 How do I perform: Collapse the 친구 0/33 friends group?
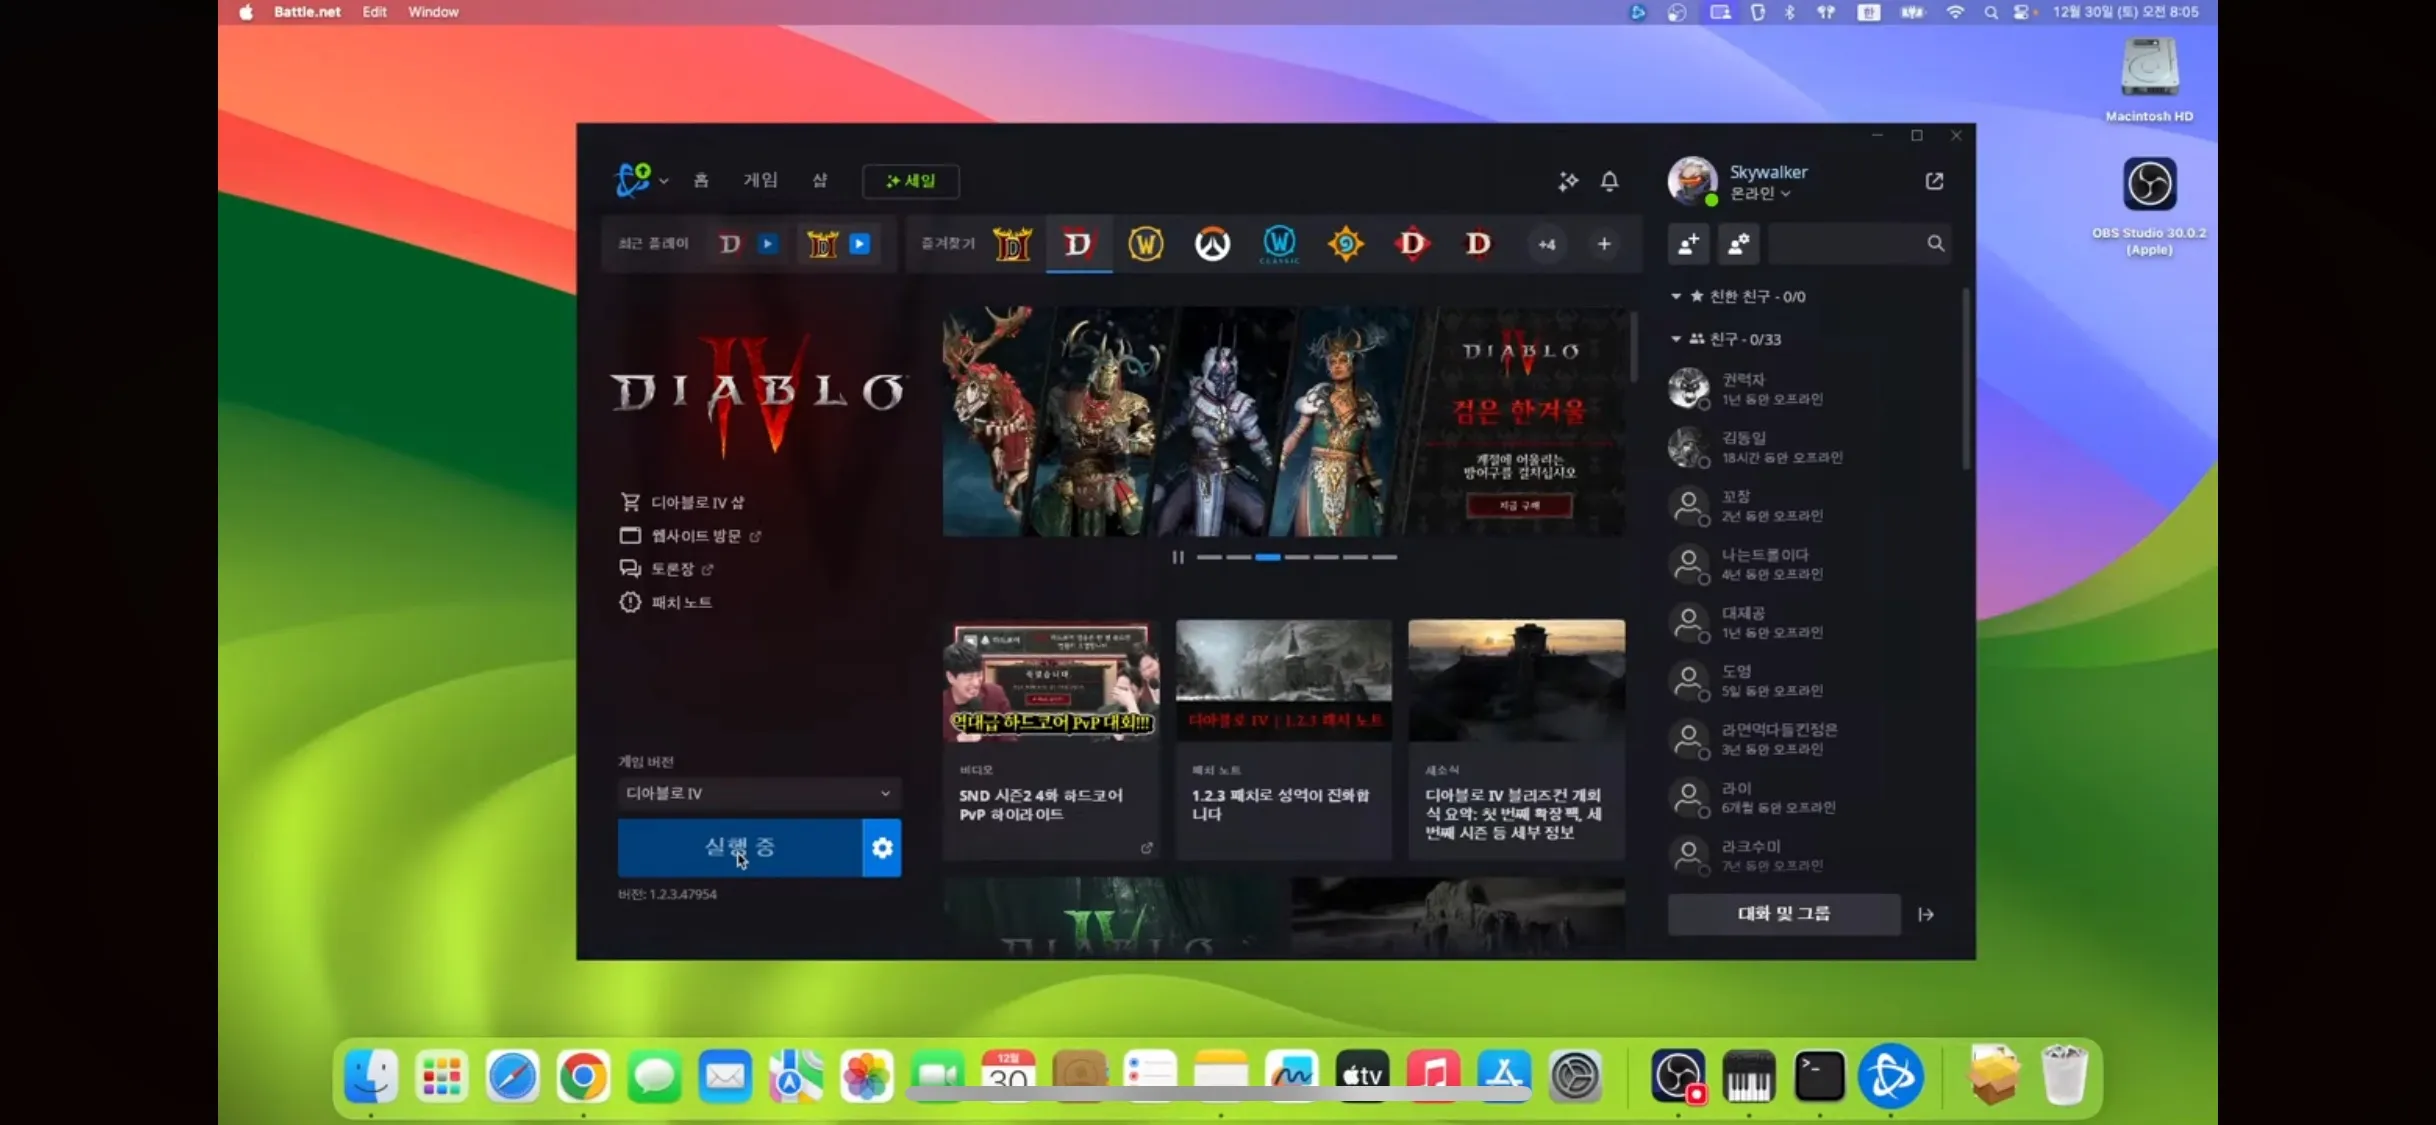point(1676,339)
